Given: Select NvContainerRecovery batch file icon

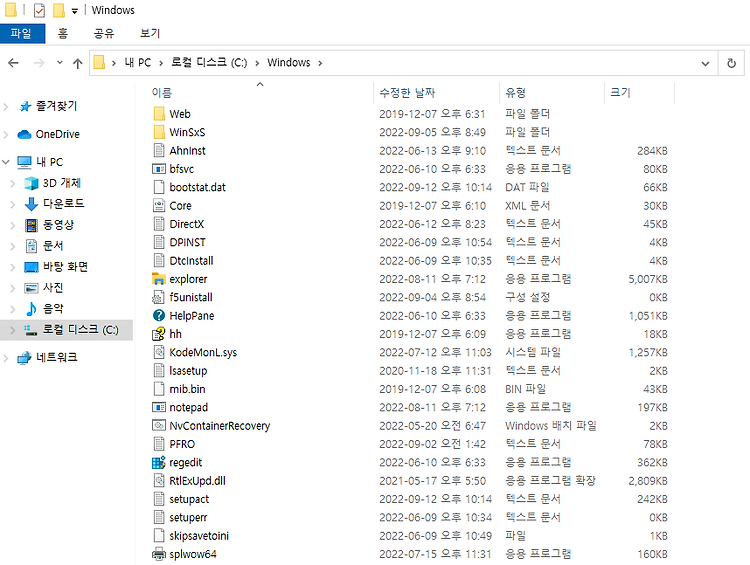Looking at the screenshot, I should (x=159, y=426).
